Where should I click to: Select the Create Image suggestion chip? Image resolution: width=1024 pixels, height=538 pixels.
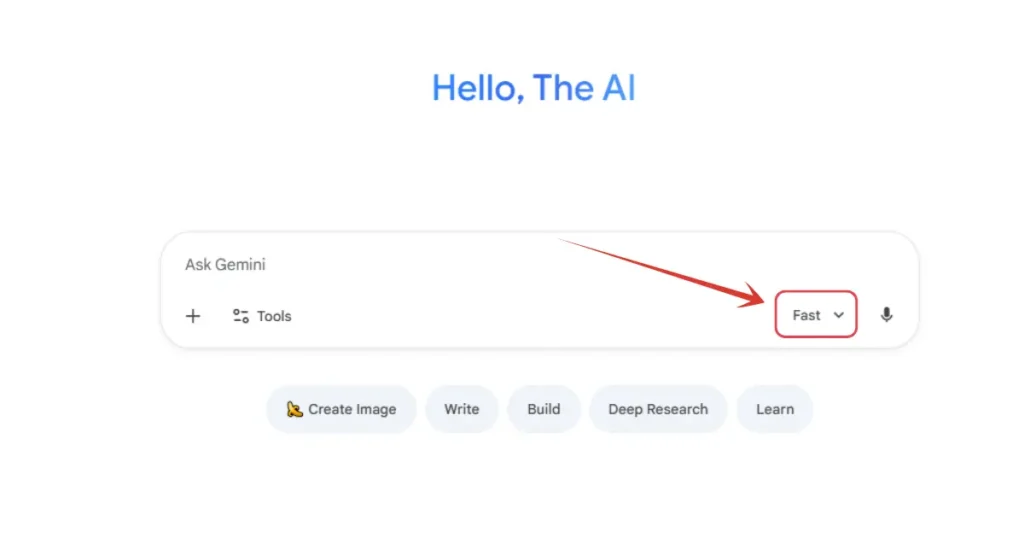point(341,409)
